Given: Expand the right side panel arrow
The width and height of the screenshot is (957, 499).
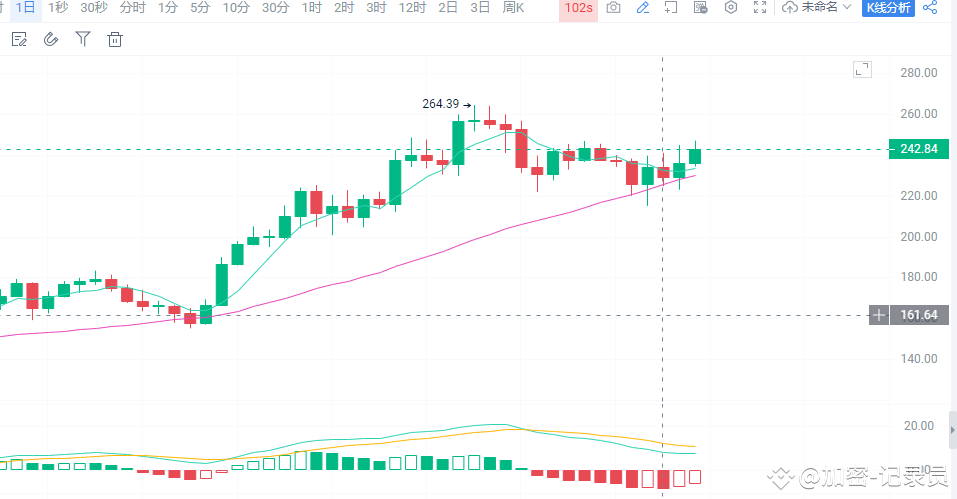Looking at the screenshot, I should 953,430.
